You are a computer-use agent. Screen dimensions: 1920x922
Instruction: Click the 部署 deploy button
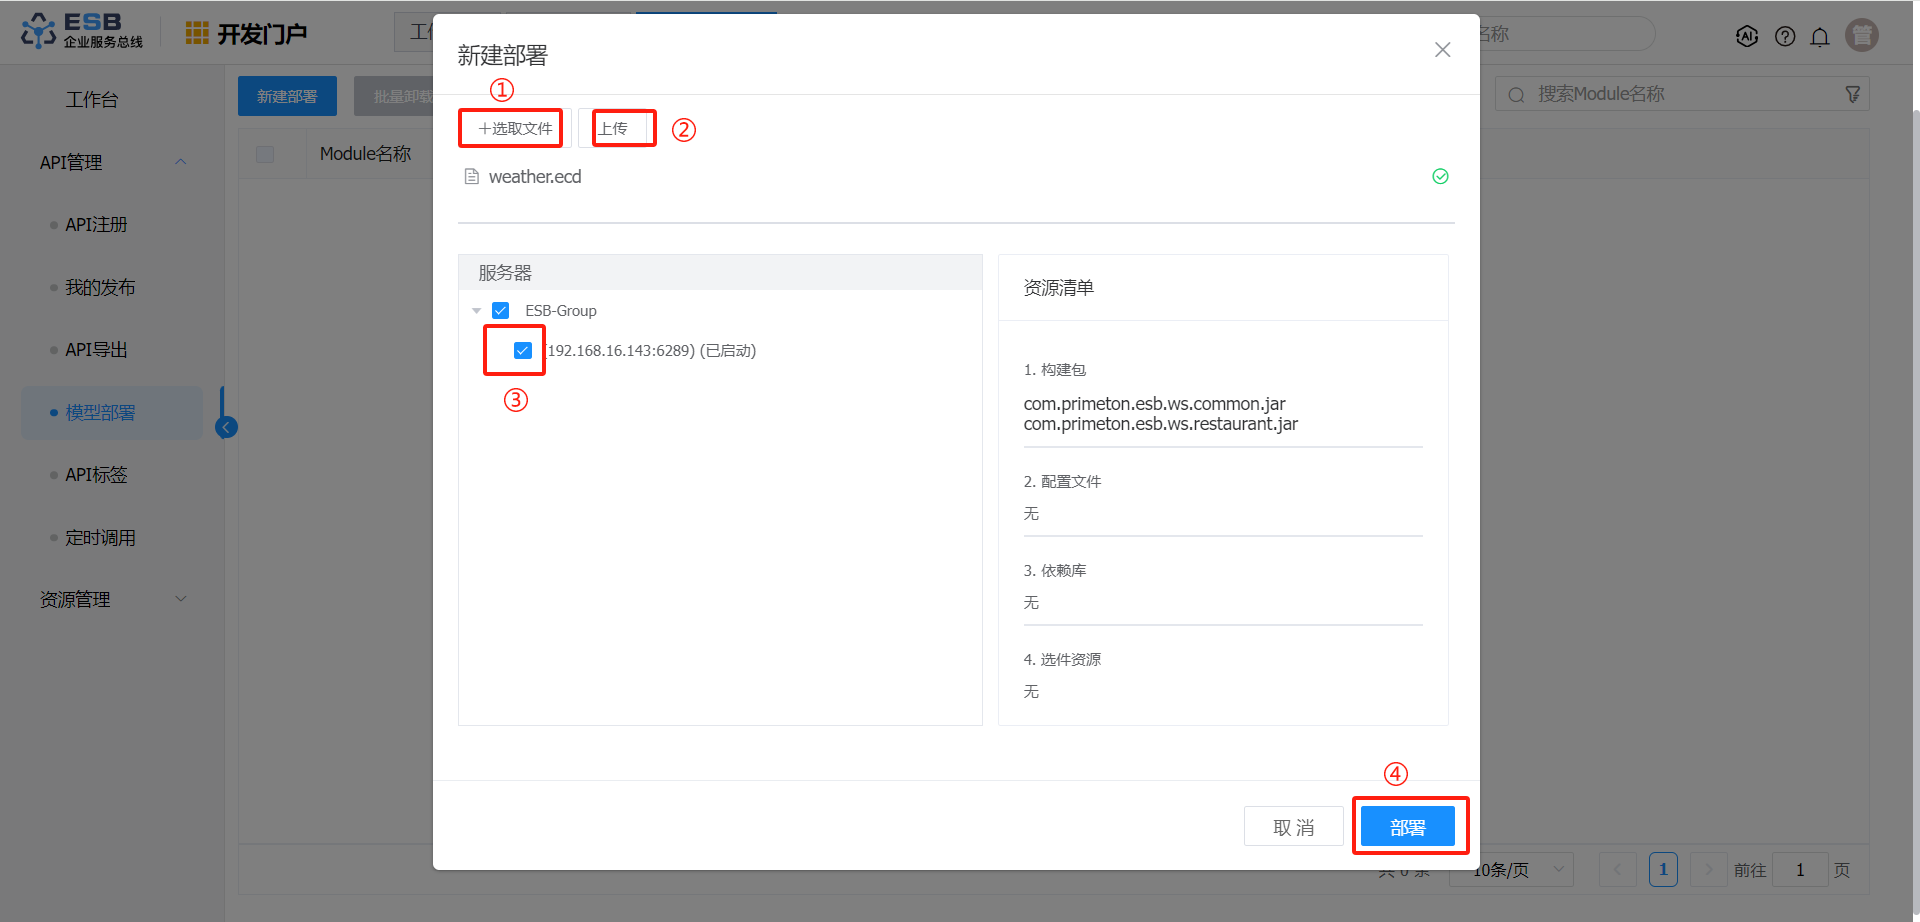click(1407, 827)
